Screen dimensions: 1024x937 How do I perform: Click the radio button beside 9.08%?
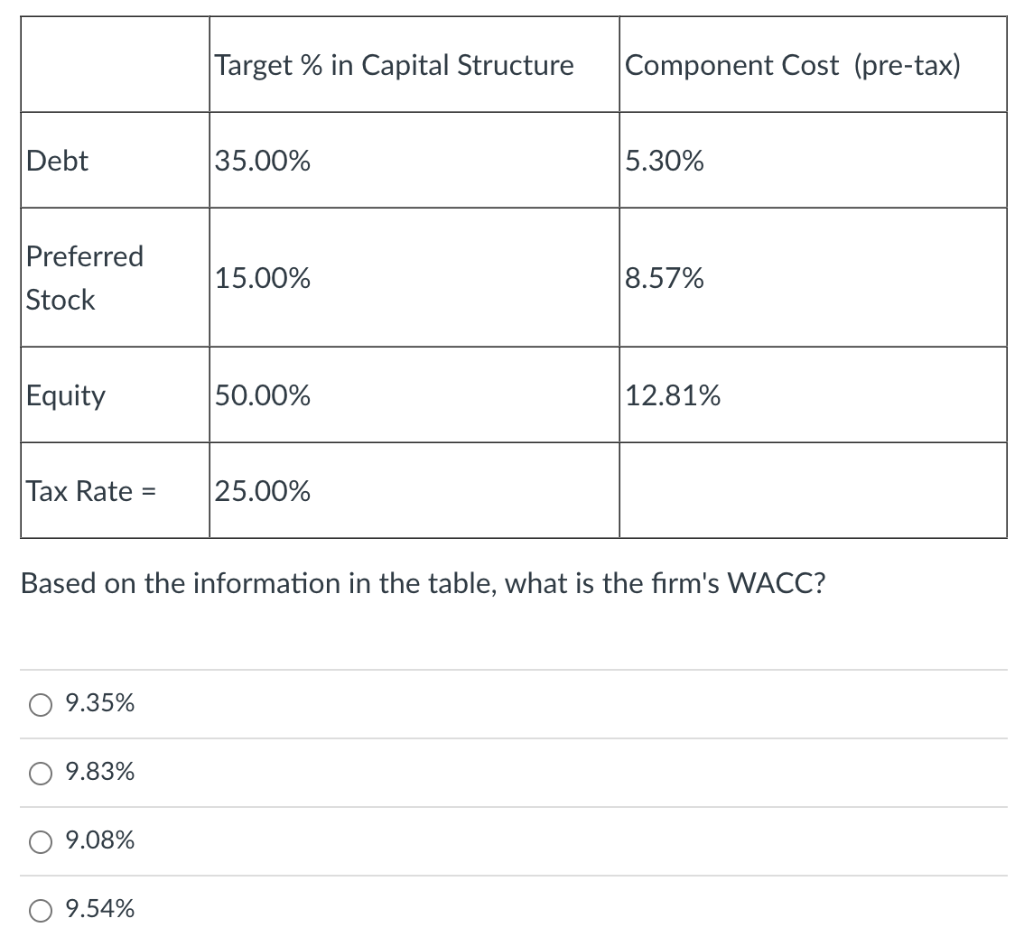click(x=38, y=840)
